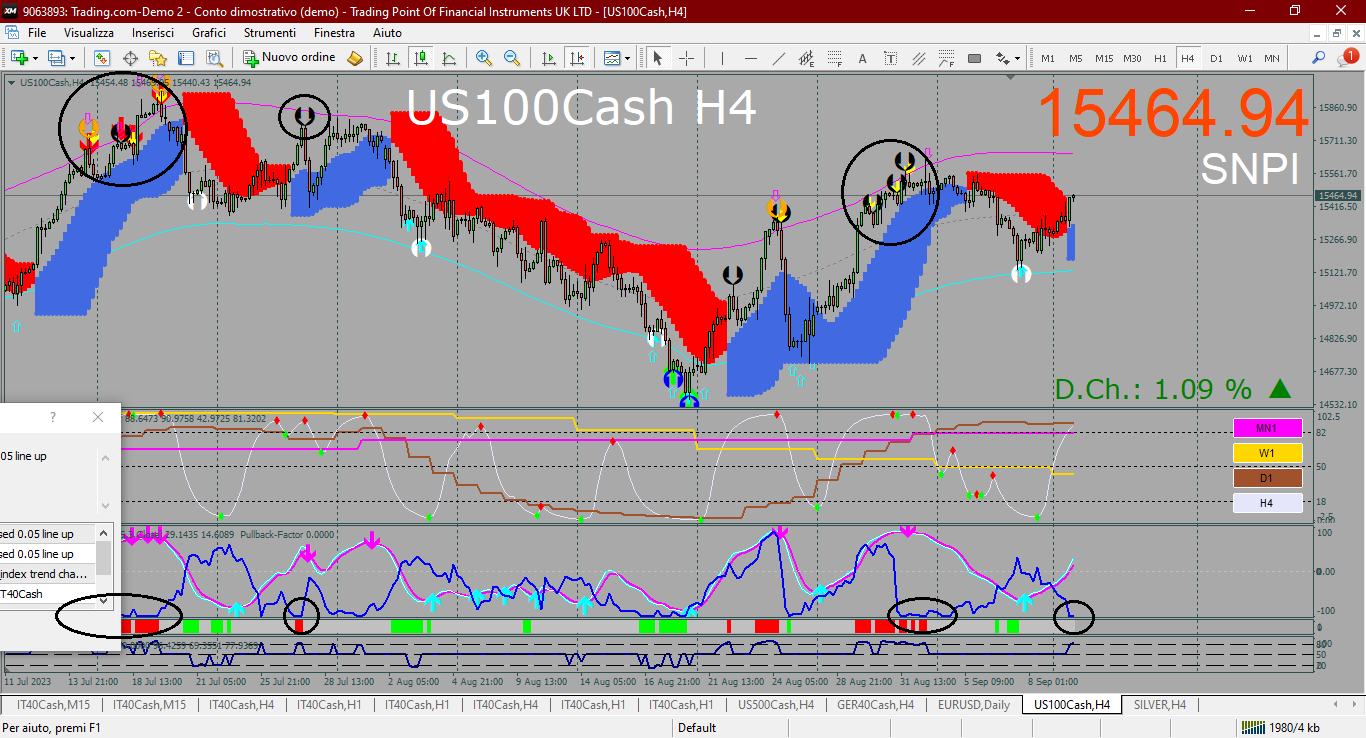Screen dimensions: 1366x738
Task: Open the chart templates icon
Action: point(611,58)
